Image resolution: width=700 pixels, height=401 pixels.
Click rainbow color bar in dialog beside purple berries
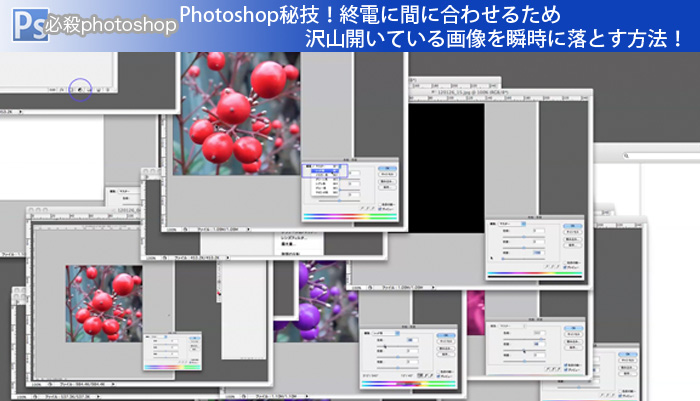408,384
